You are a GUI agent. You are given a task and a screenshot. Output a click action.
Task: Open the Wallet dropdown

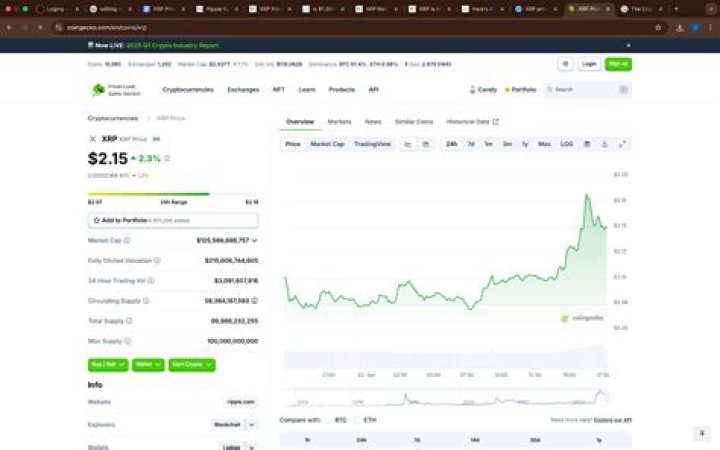(x=148, y=365)
